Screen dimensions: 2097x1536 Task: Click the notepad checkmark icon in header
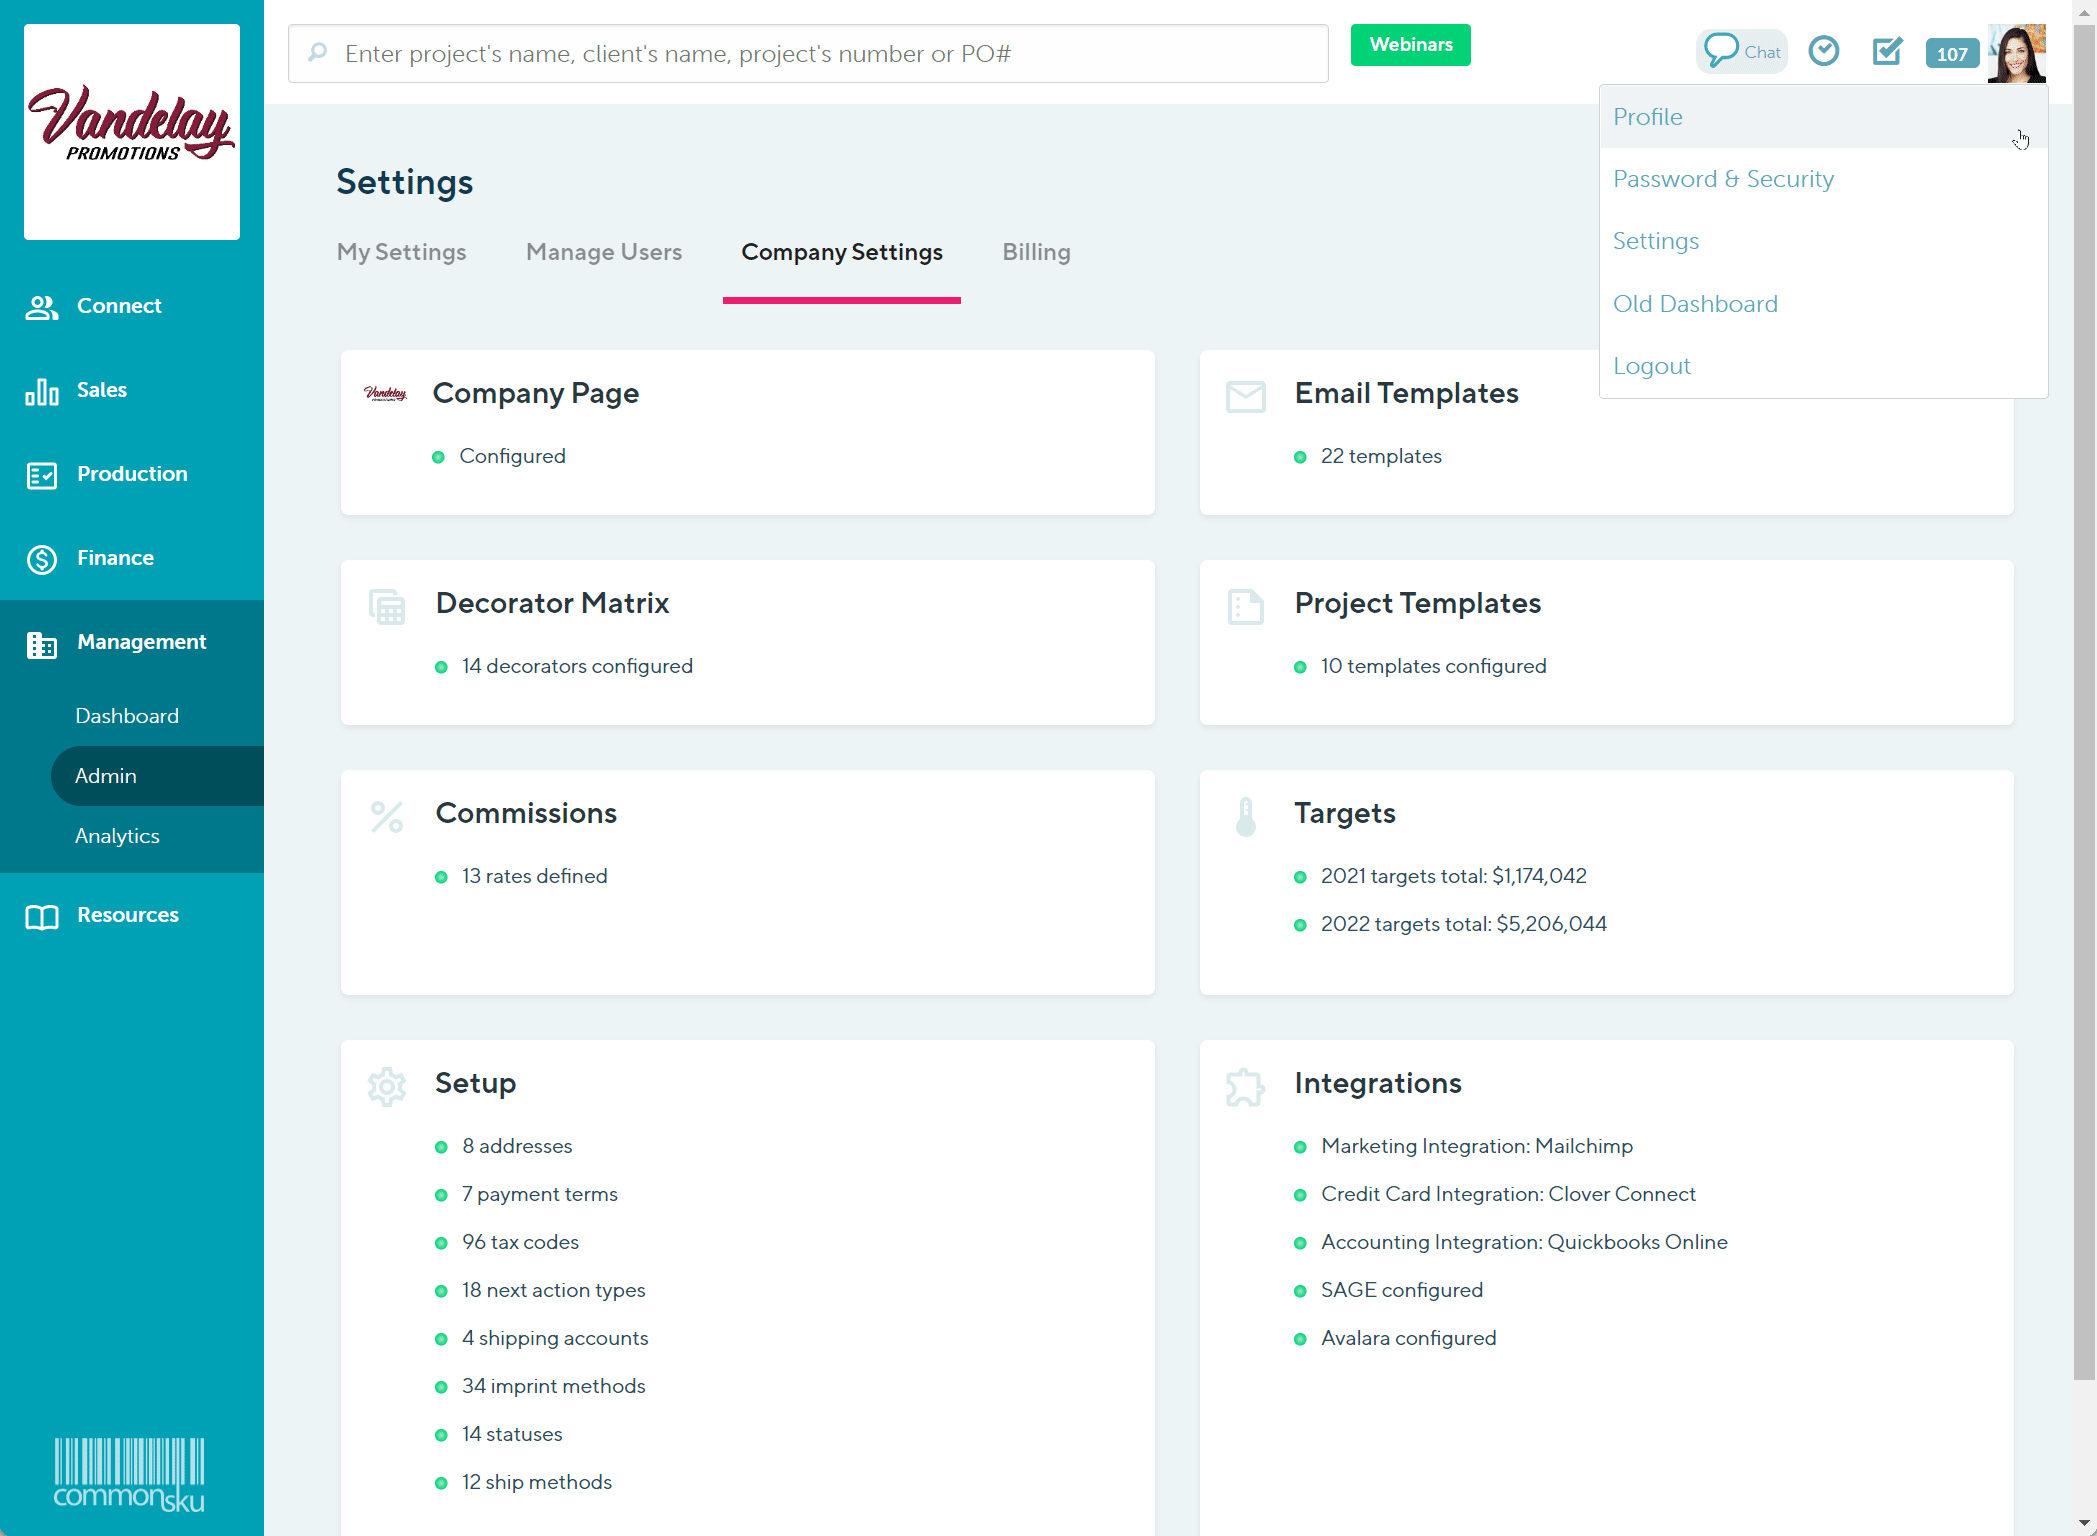(1887, 51)
